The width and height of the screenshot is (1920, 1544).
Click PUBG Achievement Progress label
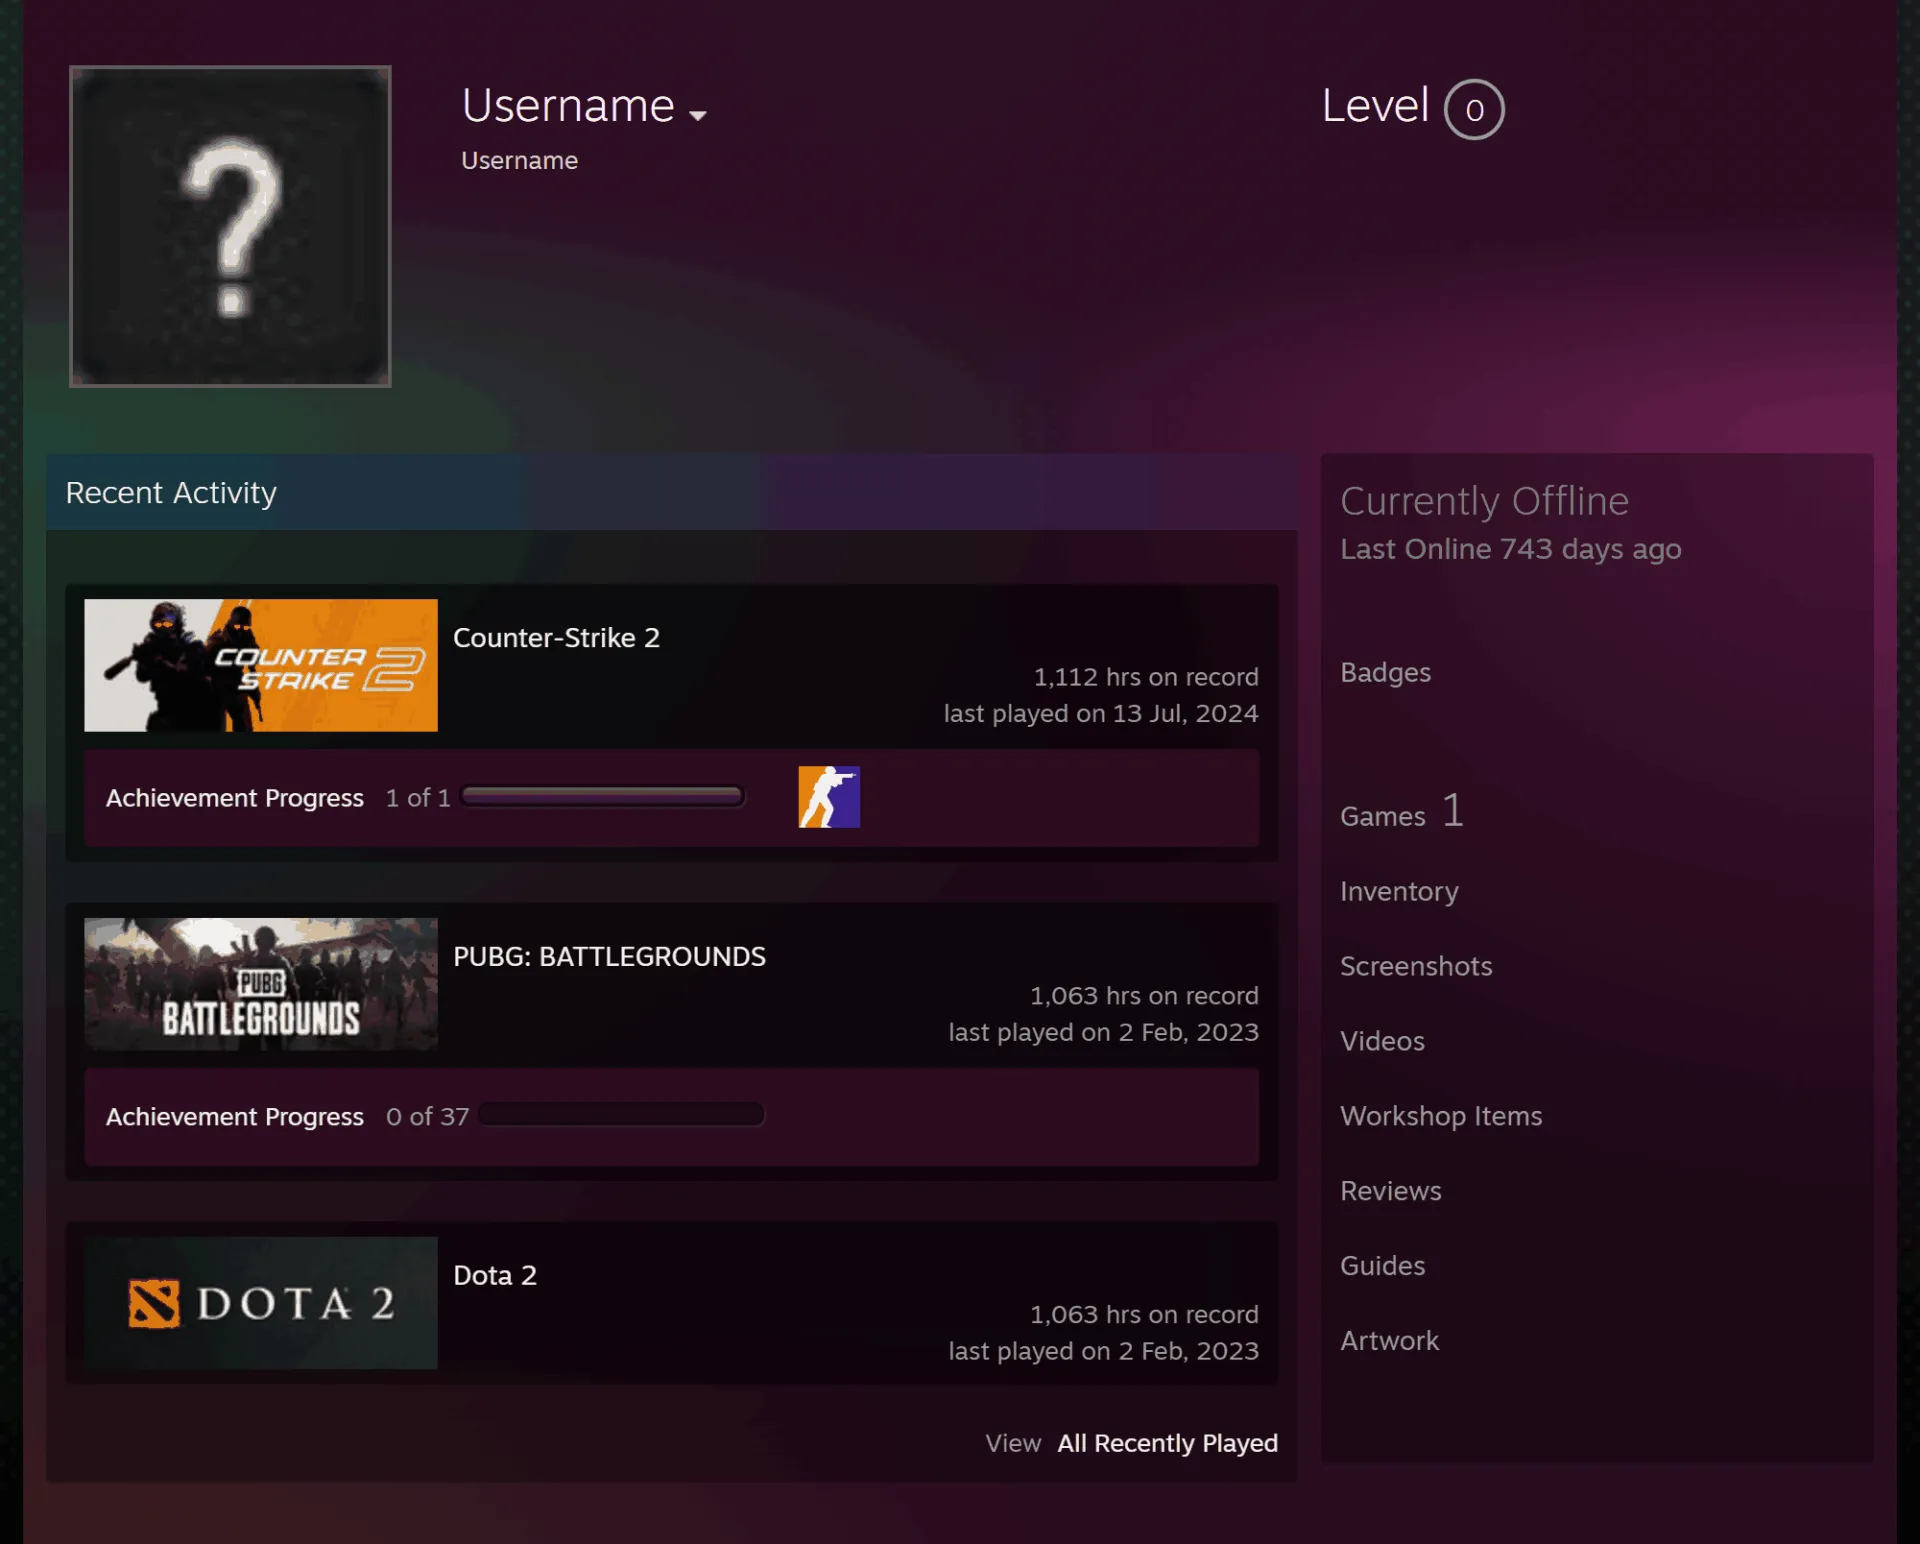235,1117
